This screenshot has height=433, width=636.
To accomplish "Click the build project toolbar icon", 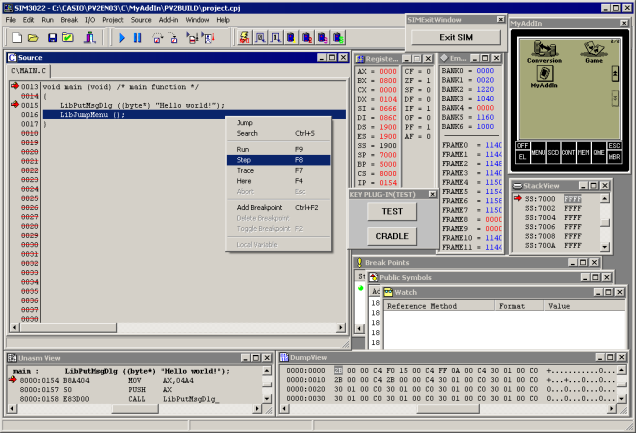I will point(90,38).
